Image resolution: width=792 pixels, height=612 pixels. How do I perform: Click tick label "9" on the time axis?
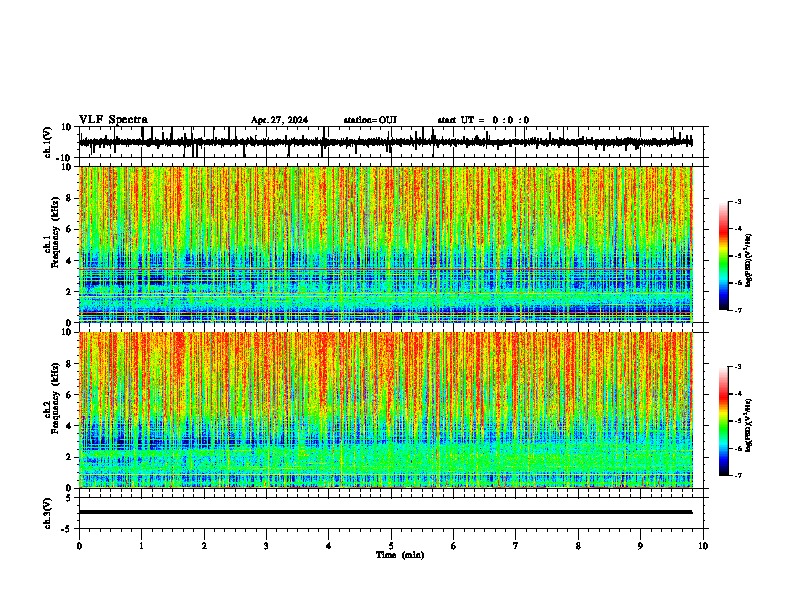pyautogui.click(x=640, y=546)
